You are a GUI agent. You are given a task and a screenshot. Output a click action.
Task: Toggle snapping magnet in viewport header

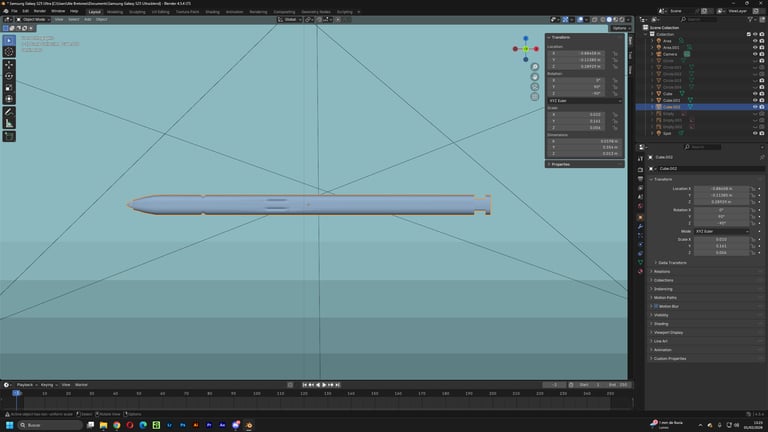(x=318, y=20)
